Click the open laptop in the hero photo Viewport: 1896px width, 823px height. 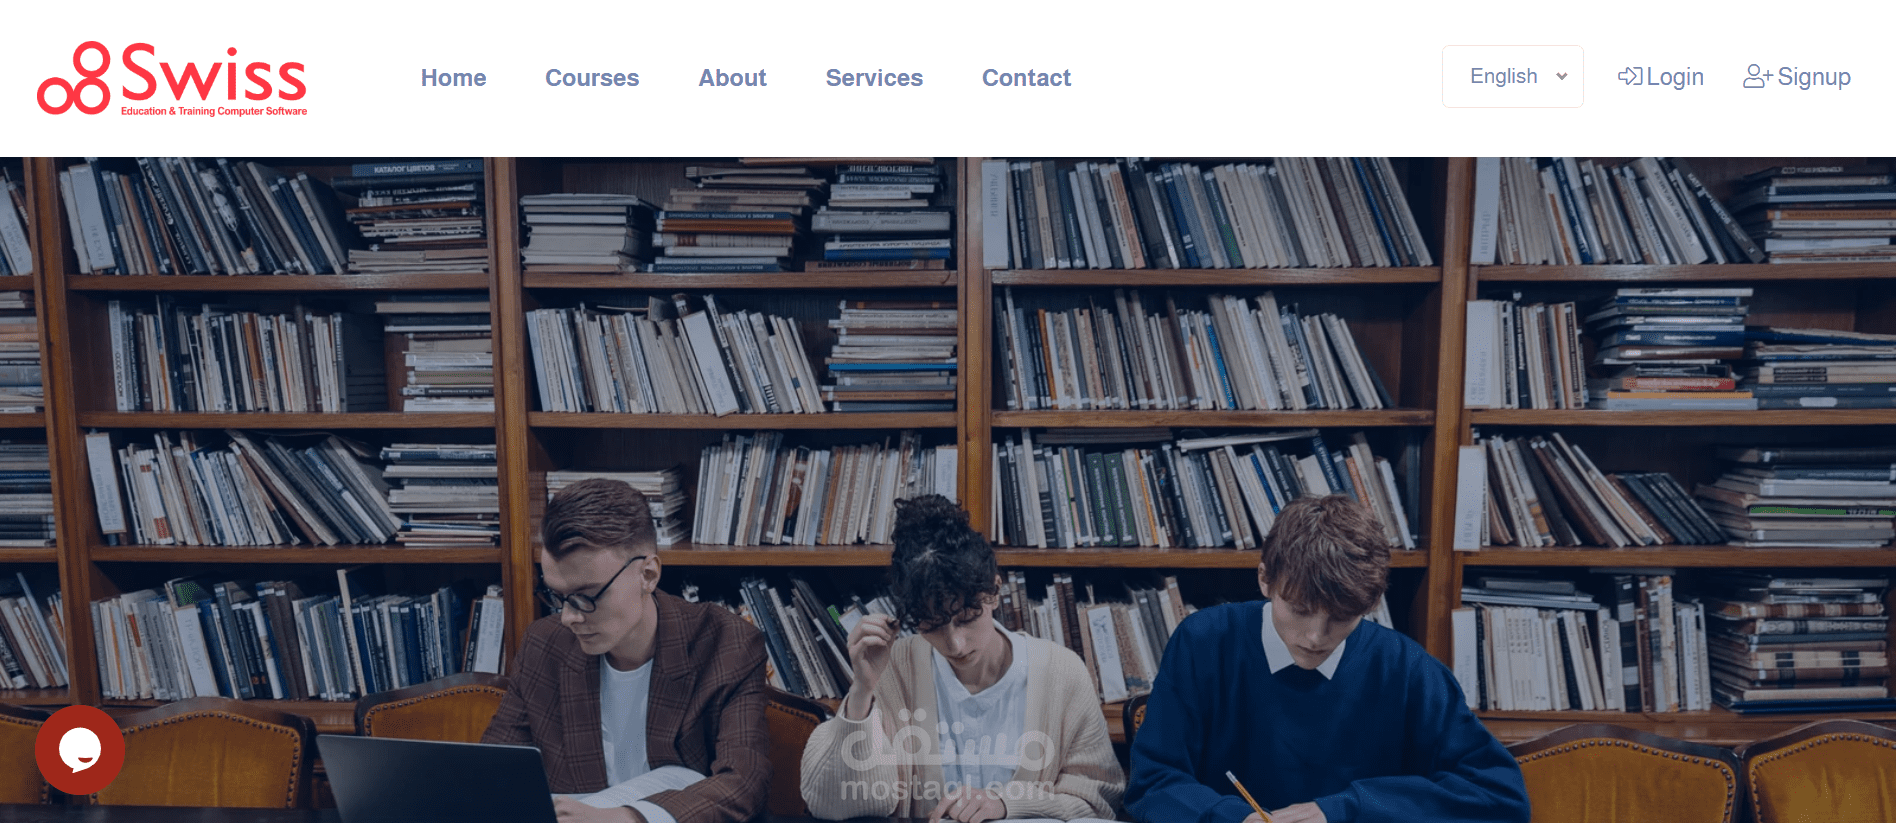[437, 779]
